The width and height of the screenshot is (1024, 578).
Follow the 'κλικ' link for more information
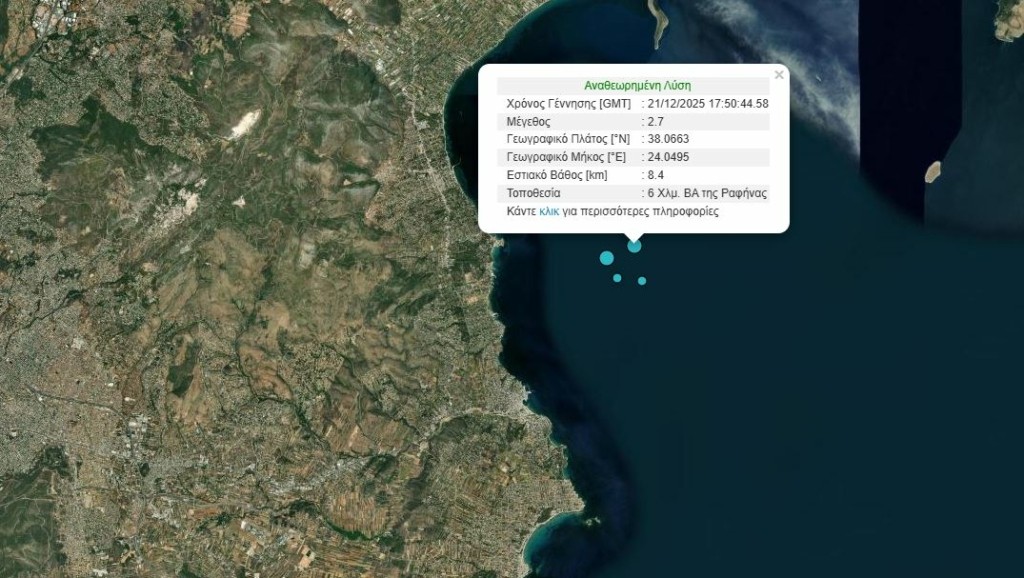[x=549, y=212]
